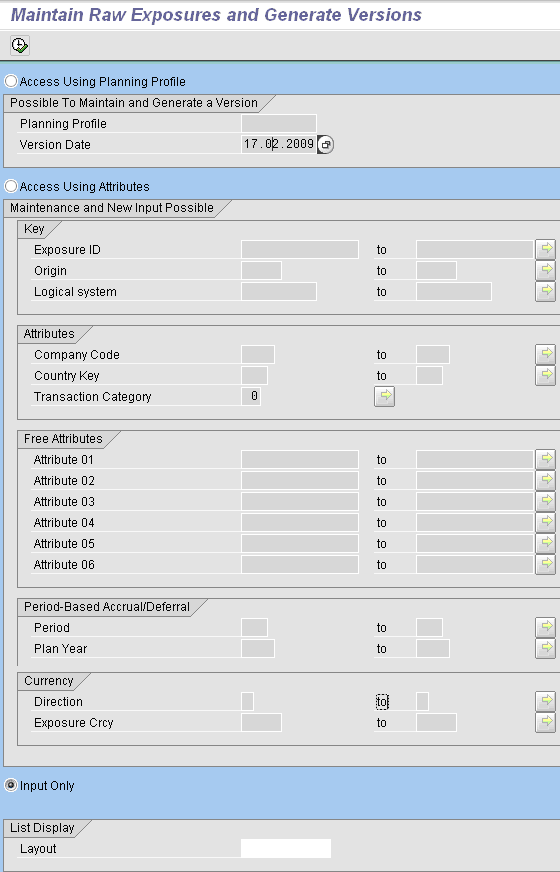Click the Execute clock icon in toolbar

pyautogui.click(x=19, y=45)
